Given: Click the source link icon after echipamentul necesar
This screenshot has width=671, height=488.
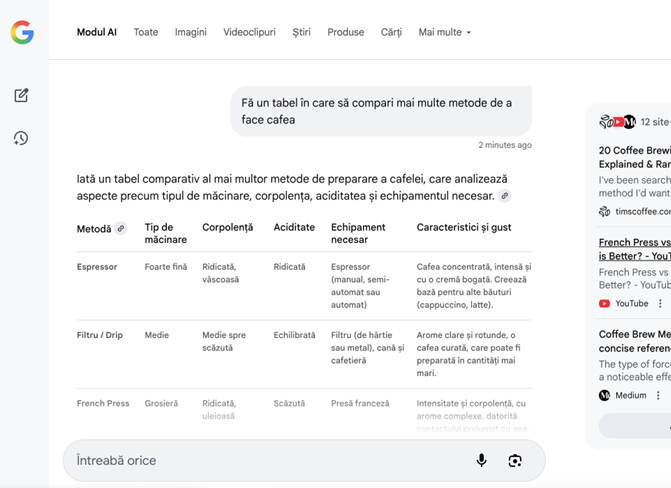Looking at the screenshot, I should [505, 196].
